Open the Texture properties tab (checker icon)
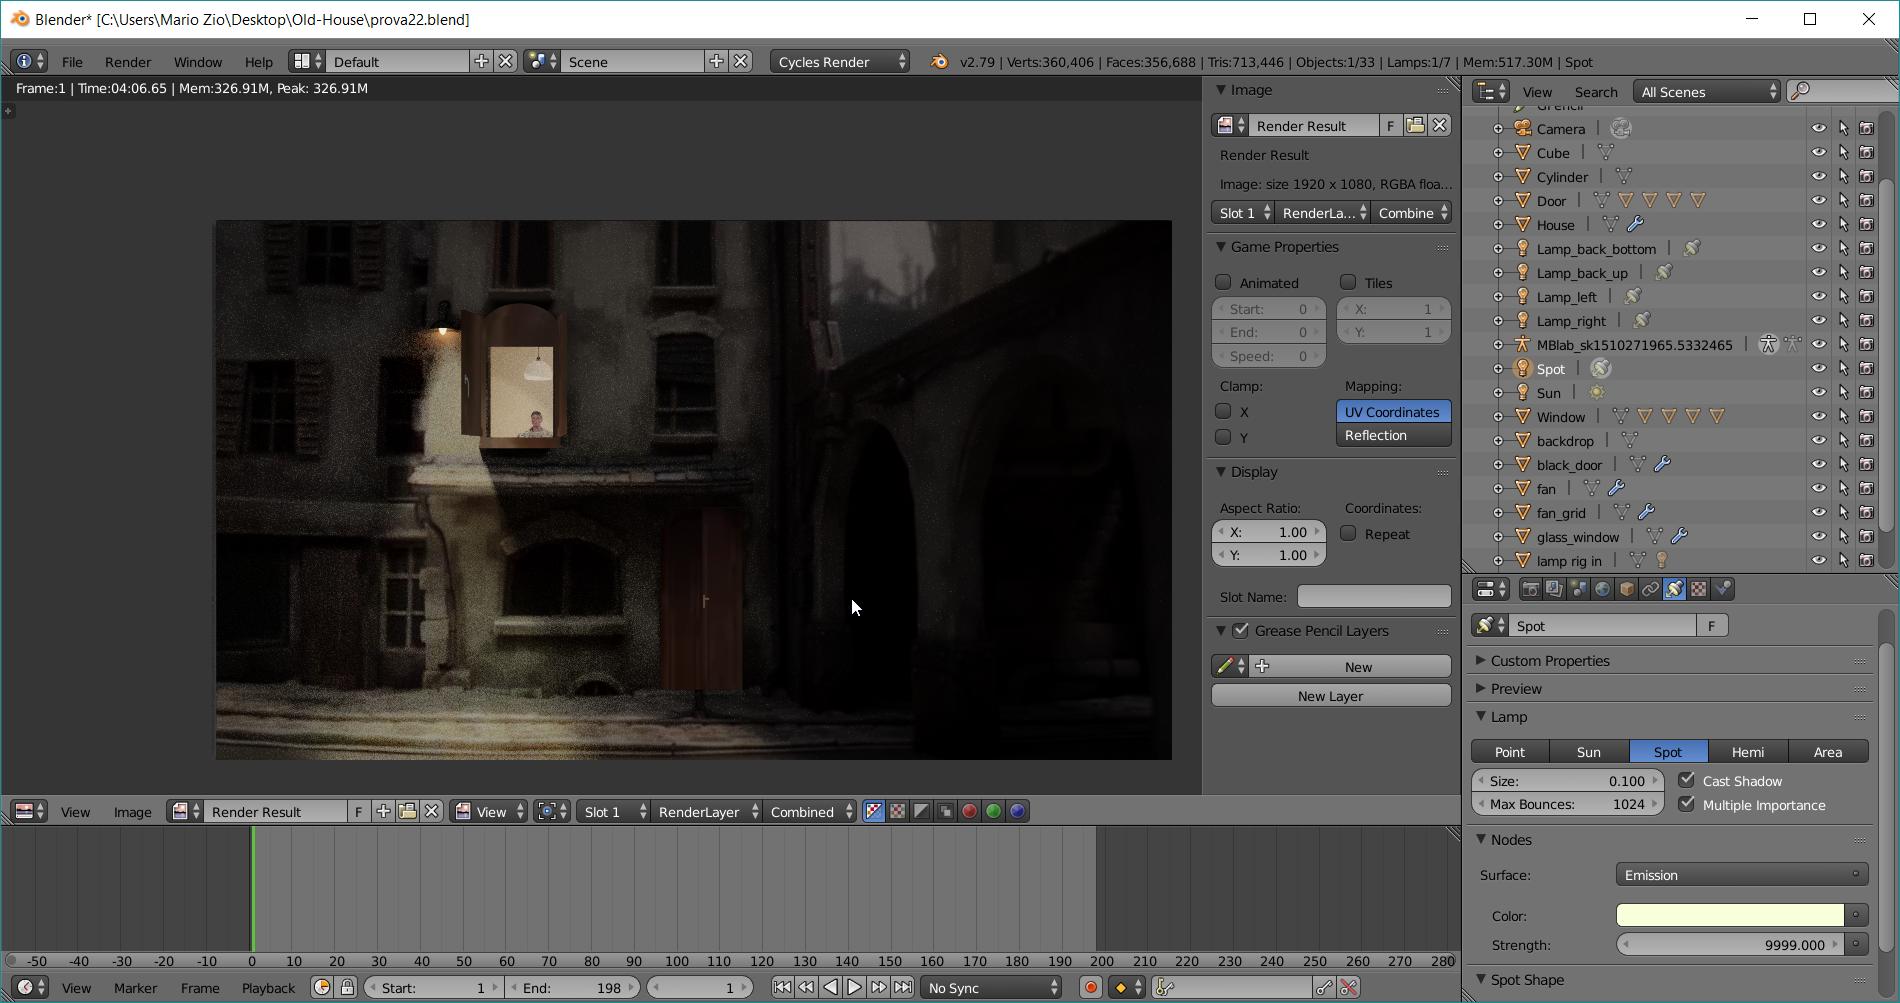 (x=1698, y=589)
